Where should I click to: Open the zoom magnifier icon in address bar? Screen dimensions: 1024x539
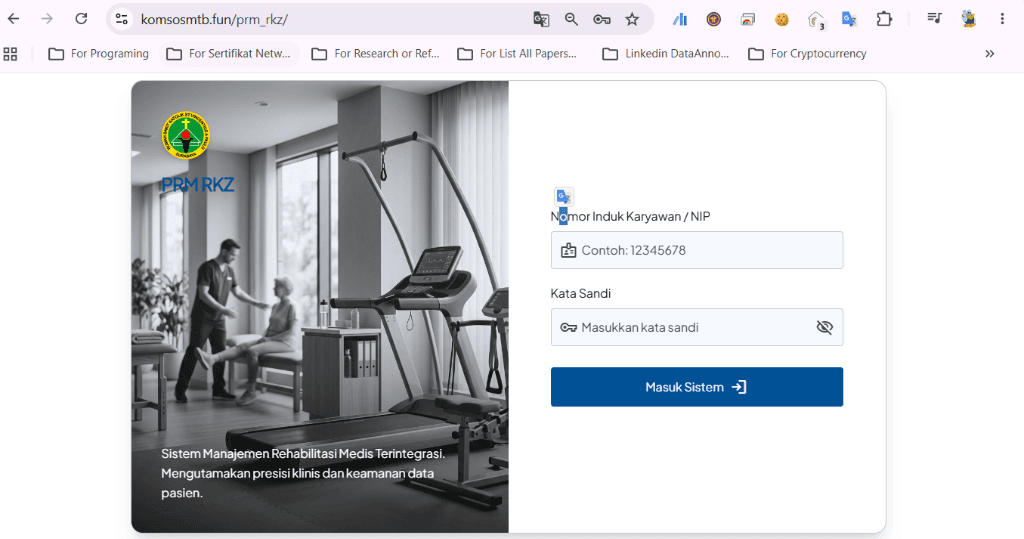571,20
